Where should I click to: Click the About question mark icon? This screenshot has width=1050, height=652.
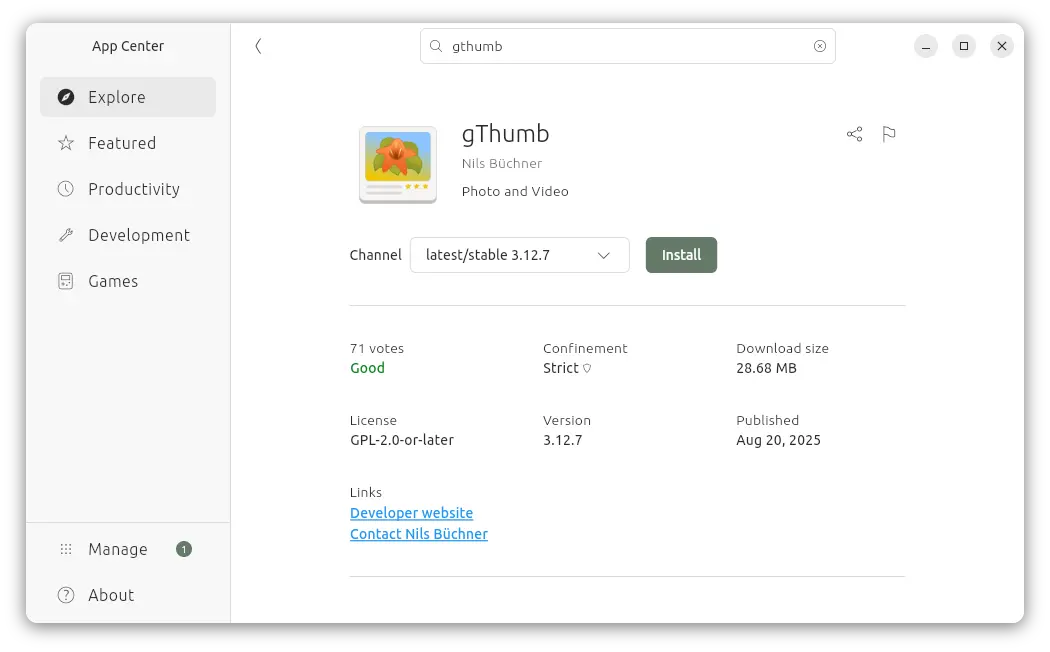[x=66, y=595]
